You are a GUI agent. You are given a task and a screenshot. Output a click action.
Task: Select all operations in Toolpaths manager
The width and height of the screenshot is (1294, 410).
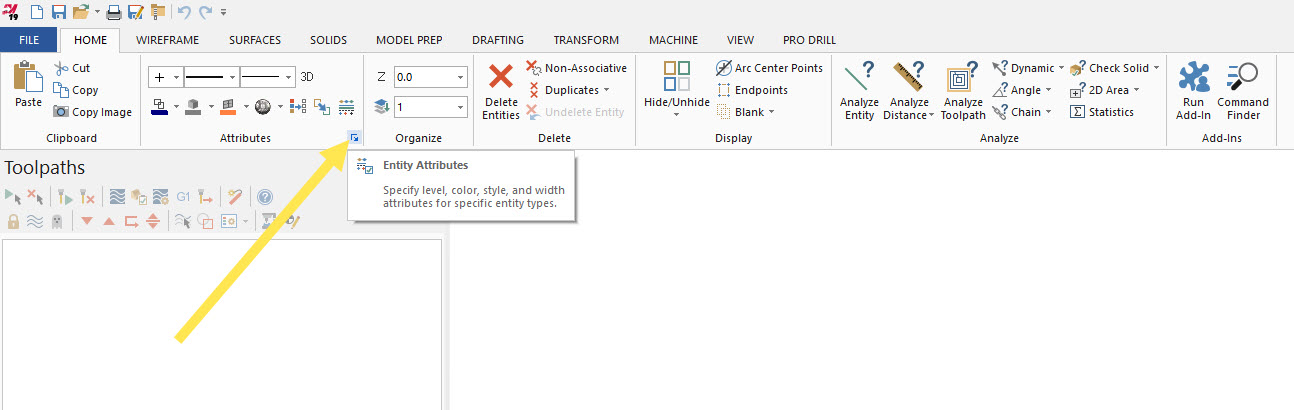tap(13, 197)
